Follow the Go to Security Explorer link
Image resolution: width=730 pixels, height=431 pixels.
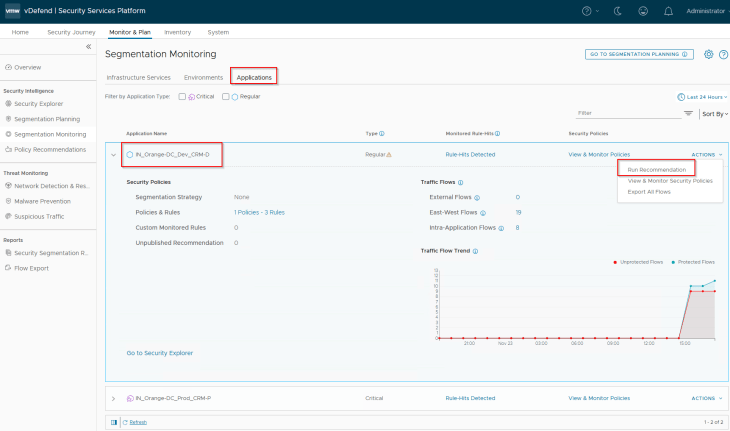(x=160, y=353)
